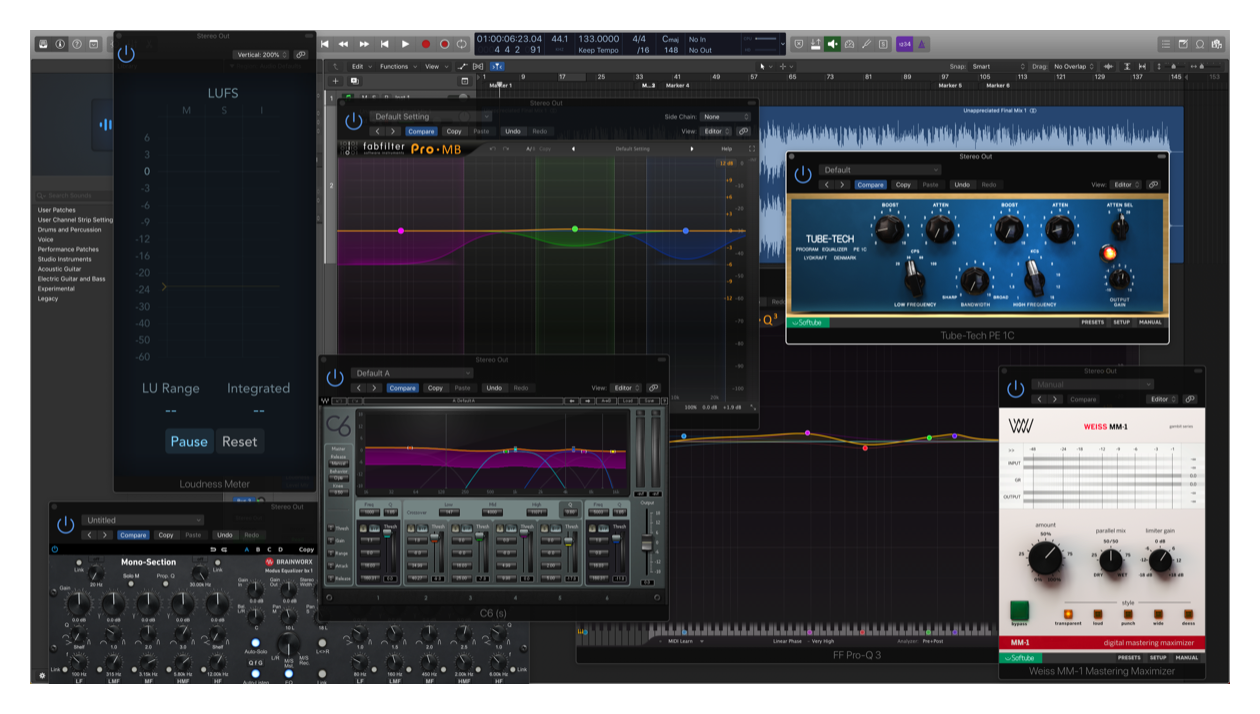Click MANUAL in Weiss MM-1 footer

pyautogui.click(x=1187, y=658)
